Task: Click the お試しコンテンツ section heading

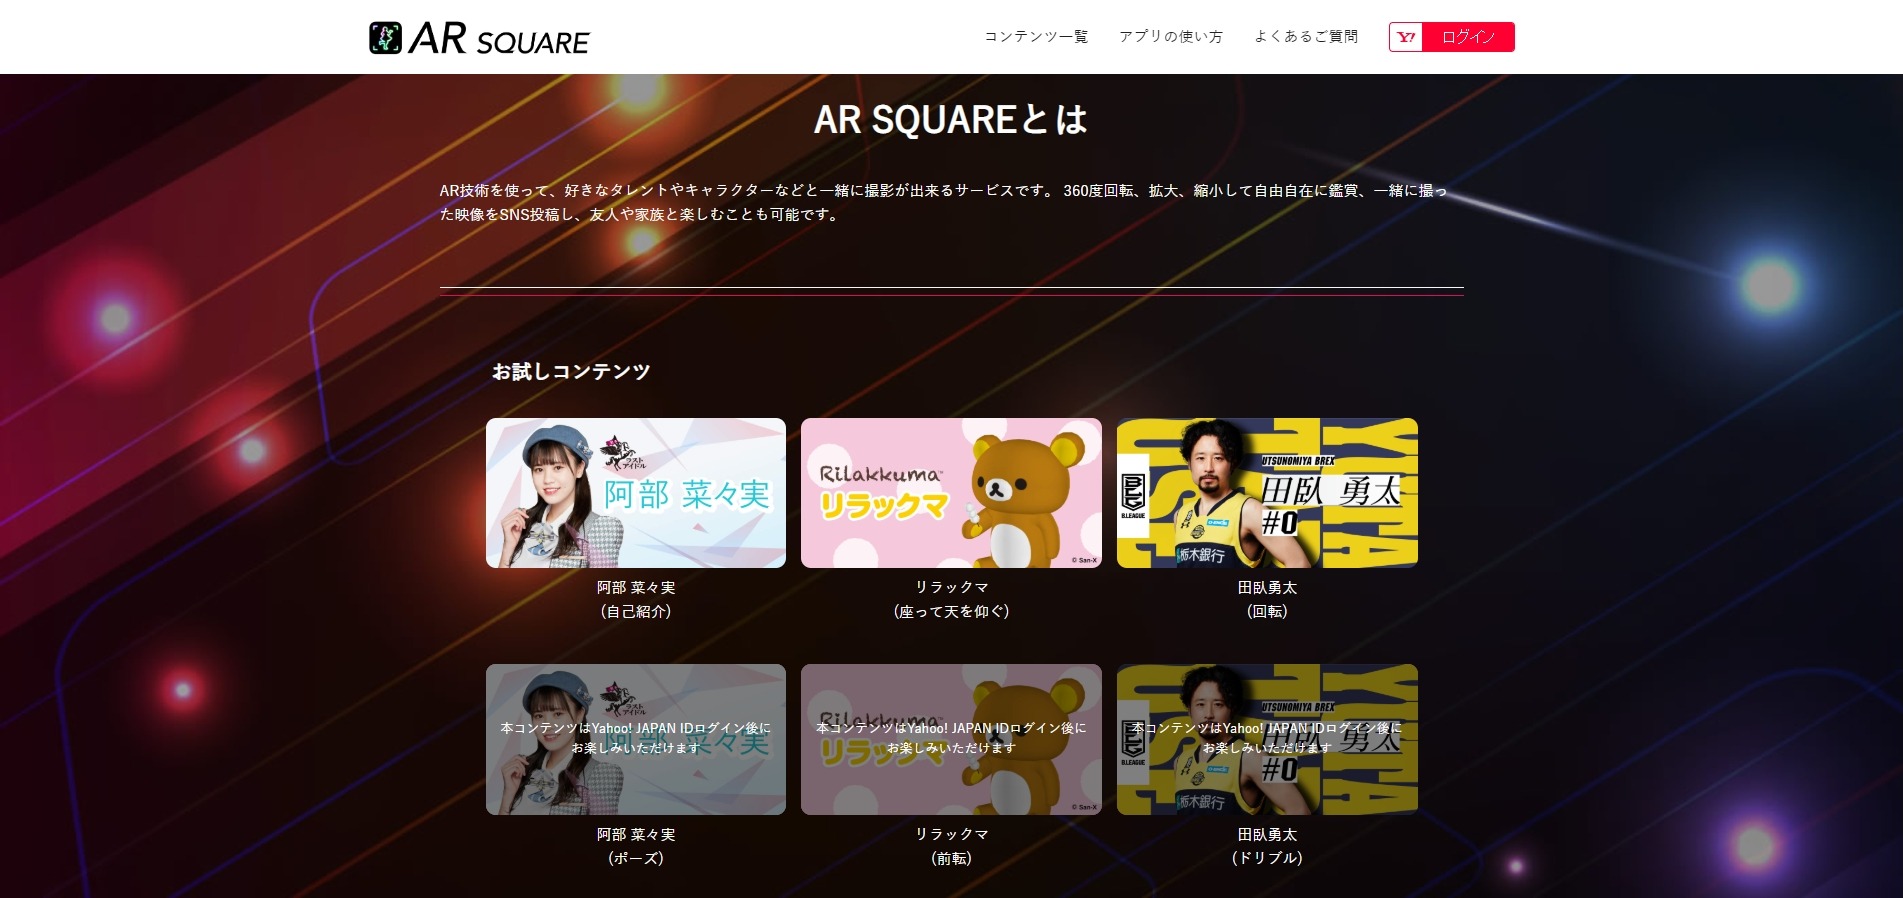Action: tap(571, 372)
